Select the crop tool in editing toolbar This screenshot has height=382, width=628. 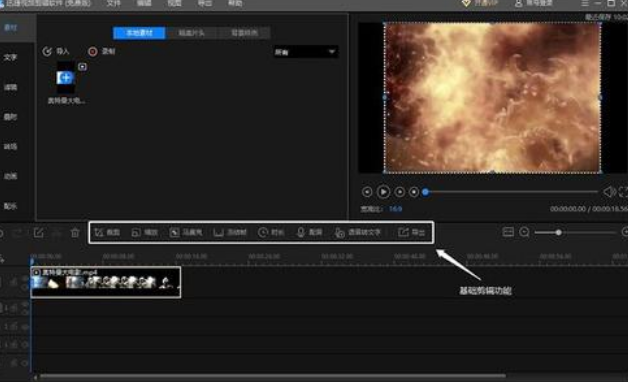107,232
